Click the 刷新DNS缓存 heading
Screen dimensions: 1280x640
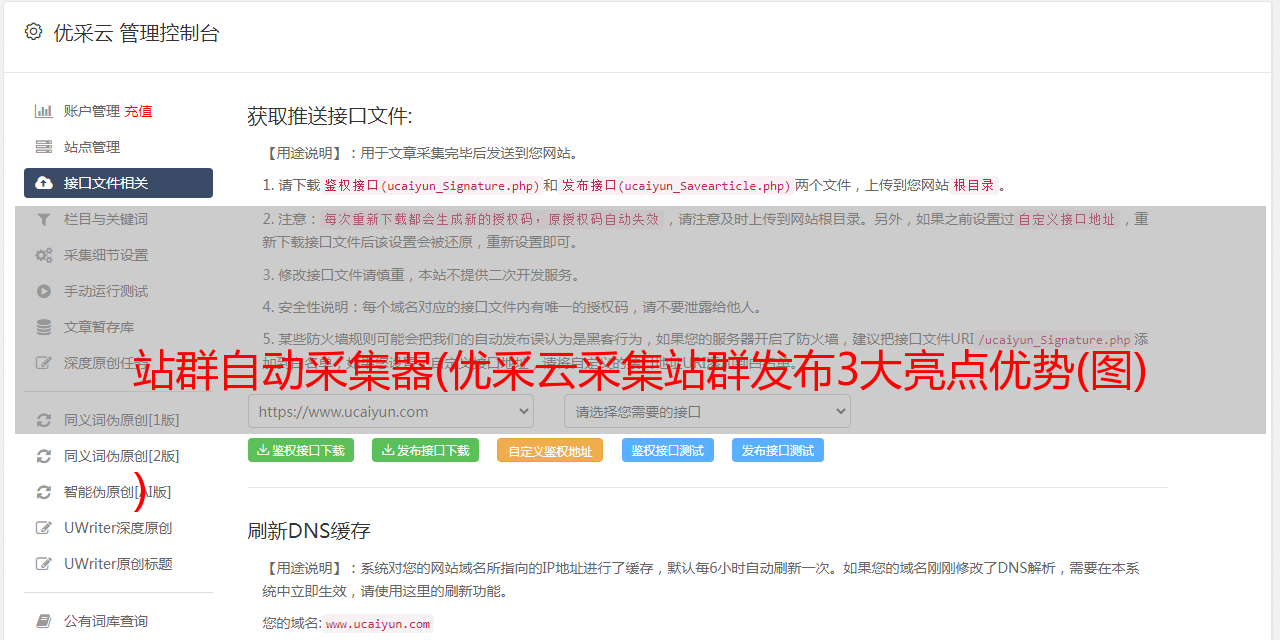click(309, 530)
